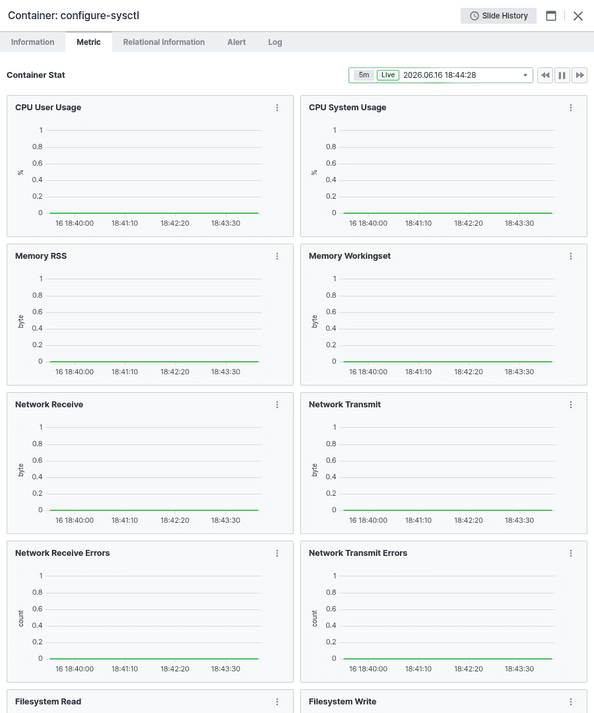Click the green line in CPU User Usage chart

154,213
